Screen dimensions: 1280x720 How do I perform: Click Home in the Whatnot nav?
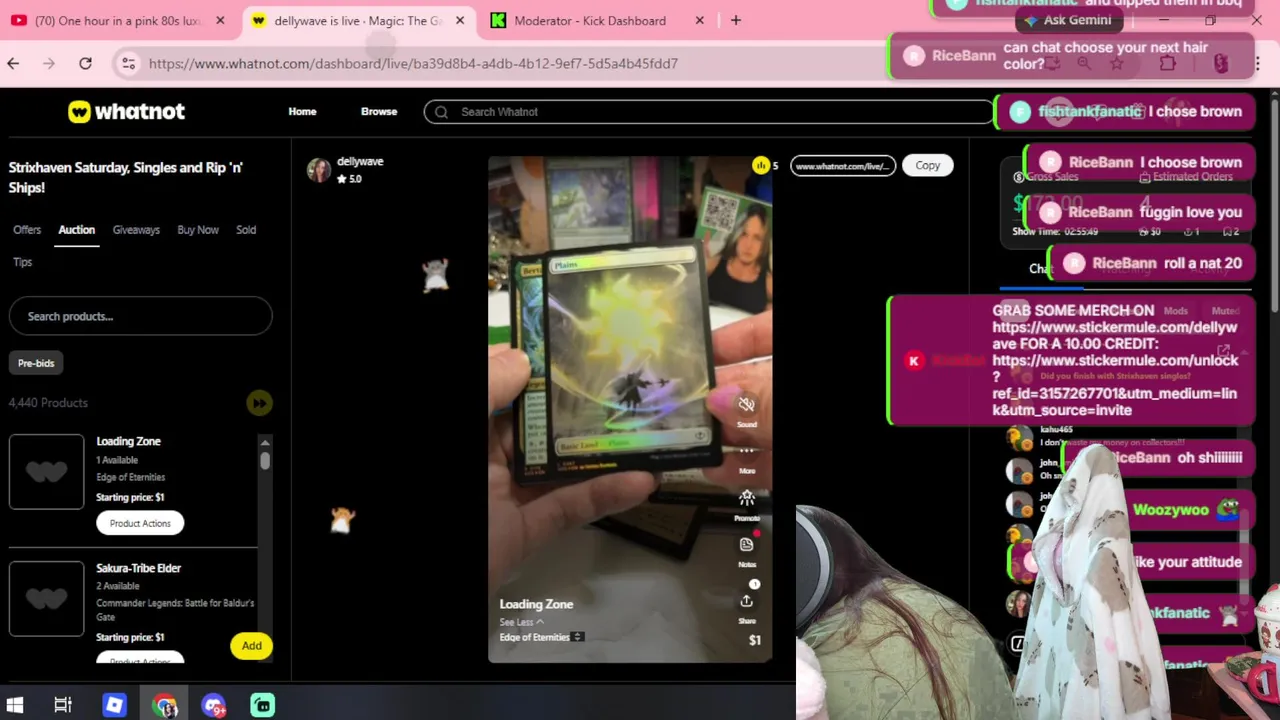pos(302,112)
